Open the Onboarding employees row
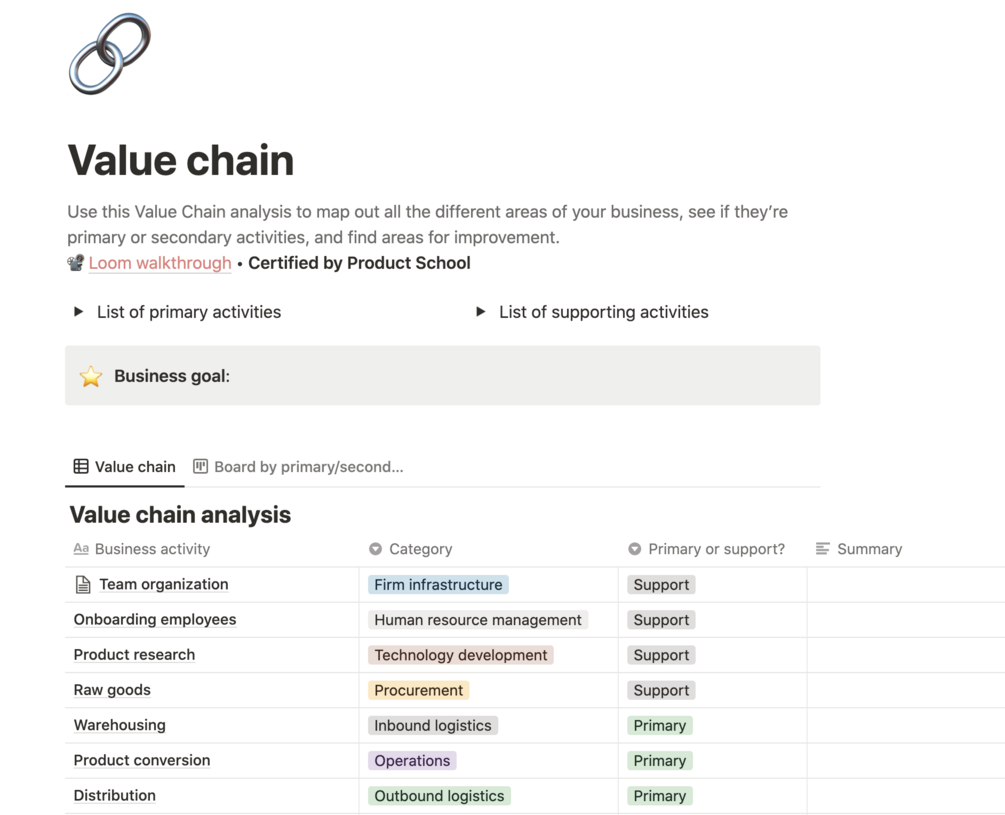Screen dimensions: 1005x815 tap(155, 620)
